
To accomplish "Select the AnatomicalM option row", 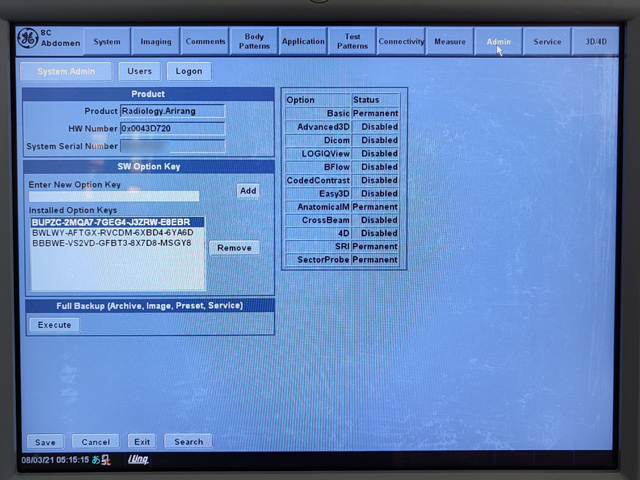I will point(342,207).
